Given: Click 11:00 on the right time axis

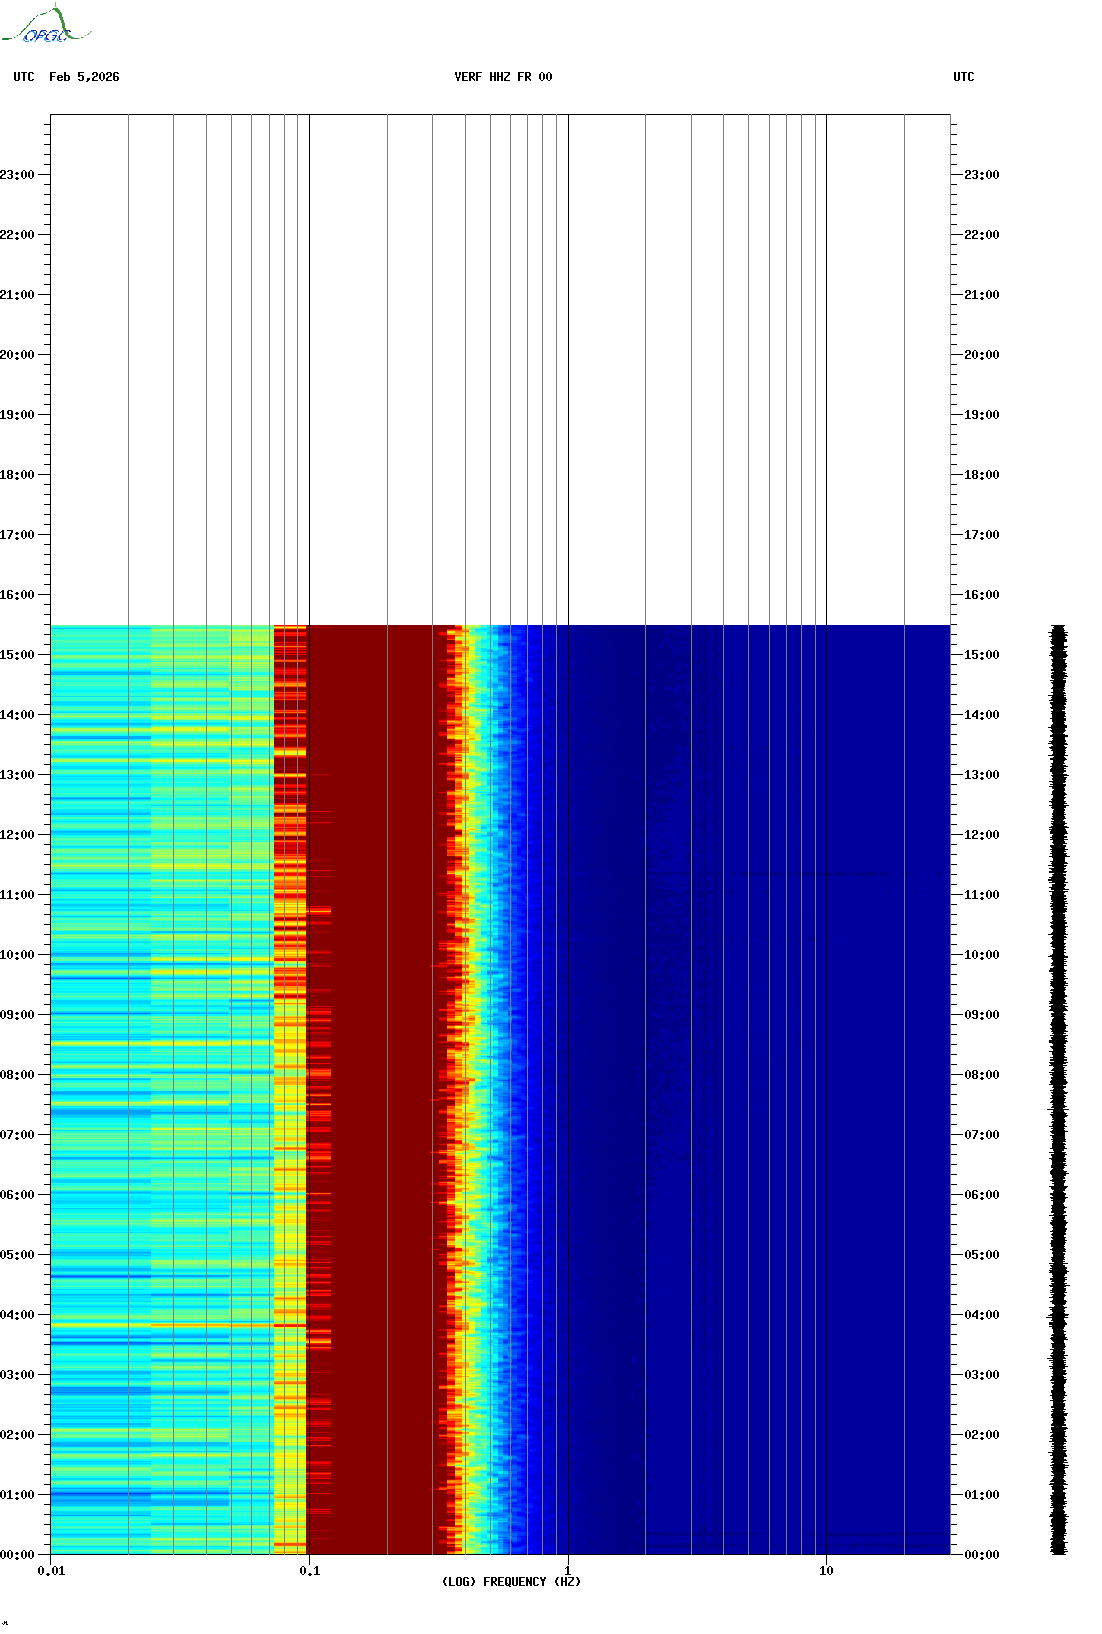Looking at the screenshot, I should (982, 895).
